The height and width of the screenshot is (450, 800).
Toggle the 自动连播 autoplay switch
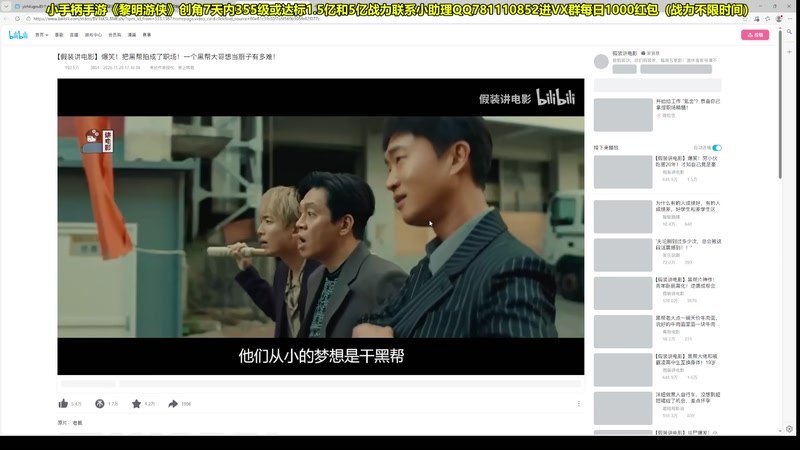pyautogui.click(x=716, y=147)
